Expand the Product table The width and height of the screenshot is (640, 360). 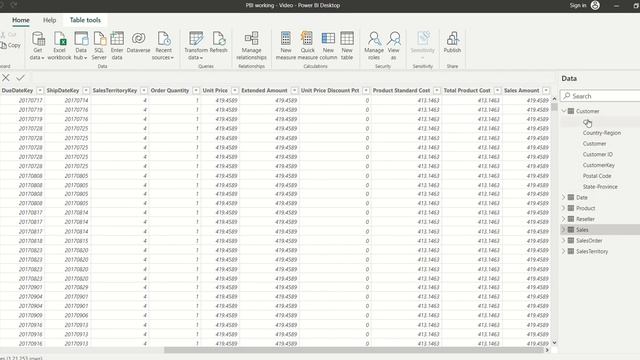(564, 208)
